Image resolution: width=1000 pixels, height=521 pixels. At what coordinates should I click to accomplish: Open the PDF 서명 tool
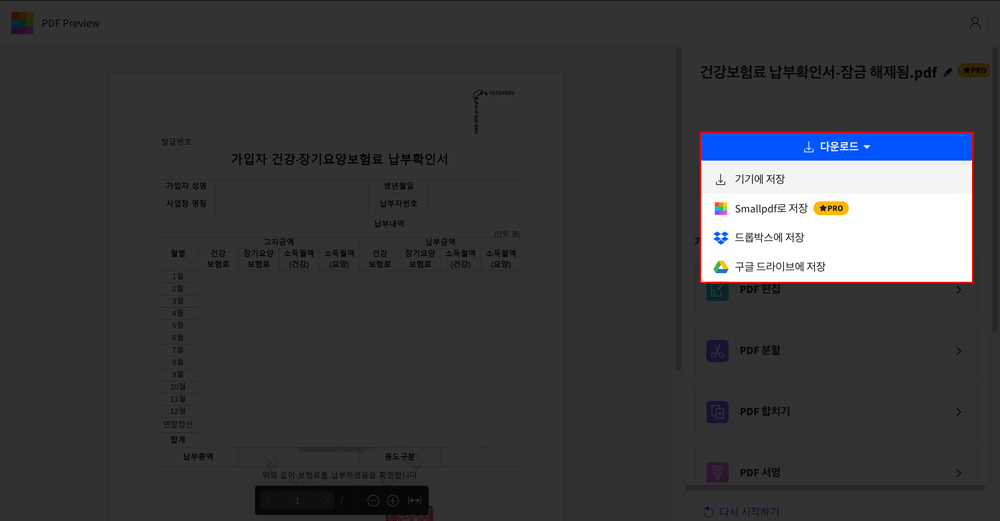pyautogui.click(x=836, y=473)
